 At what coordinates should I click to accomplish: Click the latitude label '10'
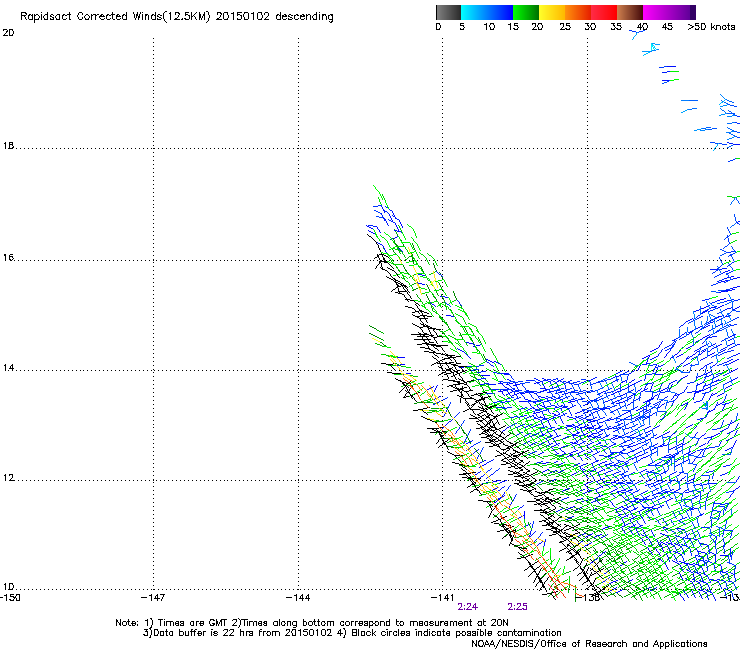point(8,587)
